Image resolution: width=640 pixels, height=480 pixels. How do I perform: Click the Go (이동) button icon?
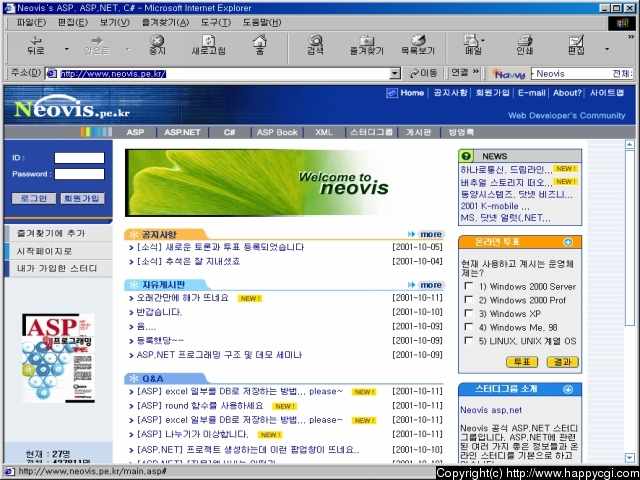coord(423,73)
